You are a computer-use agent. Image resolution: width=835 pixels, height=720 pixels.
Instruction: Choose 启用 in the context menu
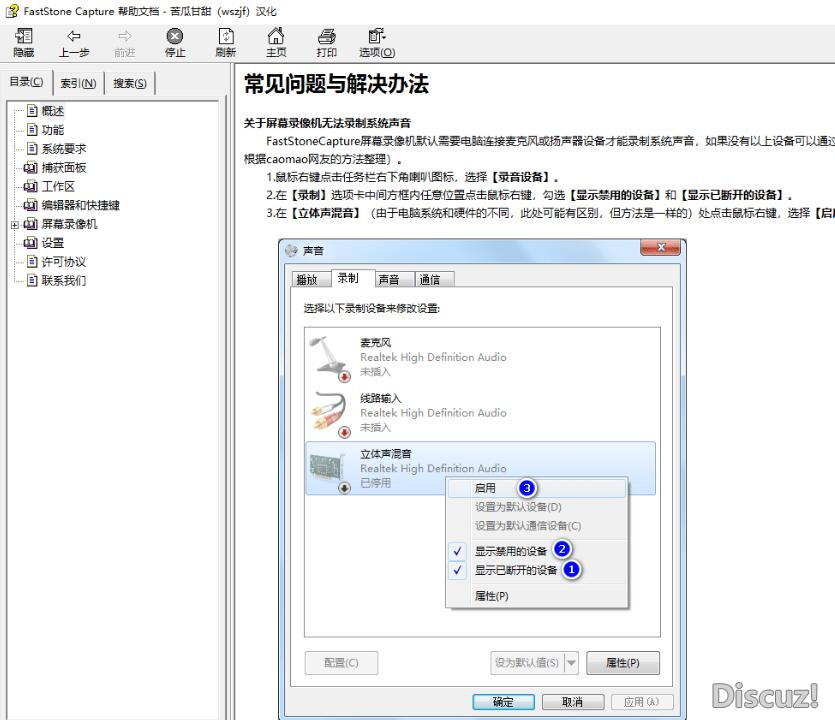click(x=486, y=488)
